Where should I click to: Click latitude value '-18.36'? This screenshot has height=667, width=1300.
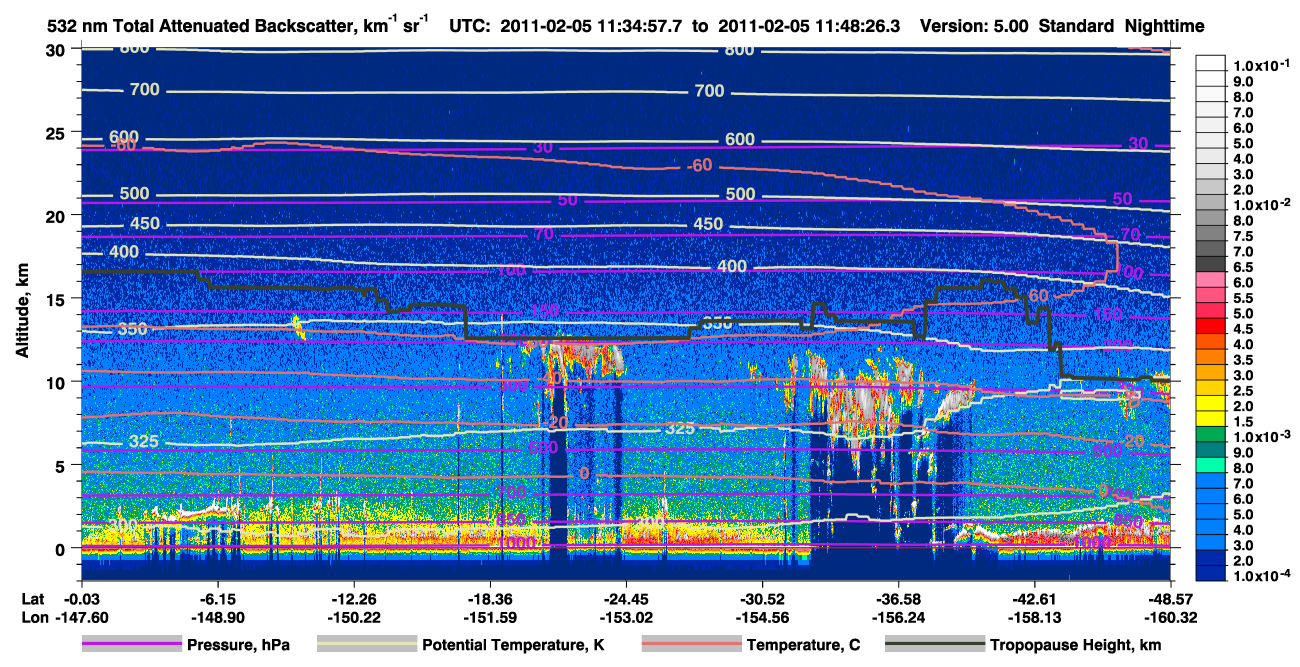(x=489, y=598)
